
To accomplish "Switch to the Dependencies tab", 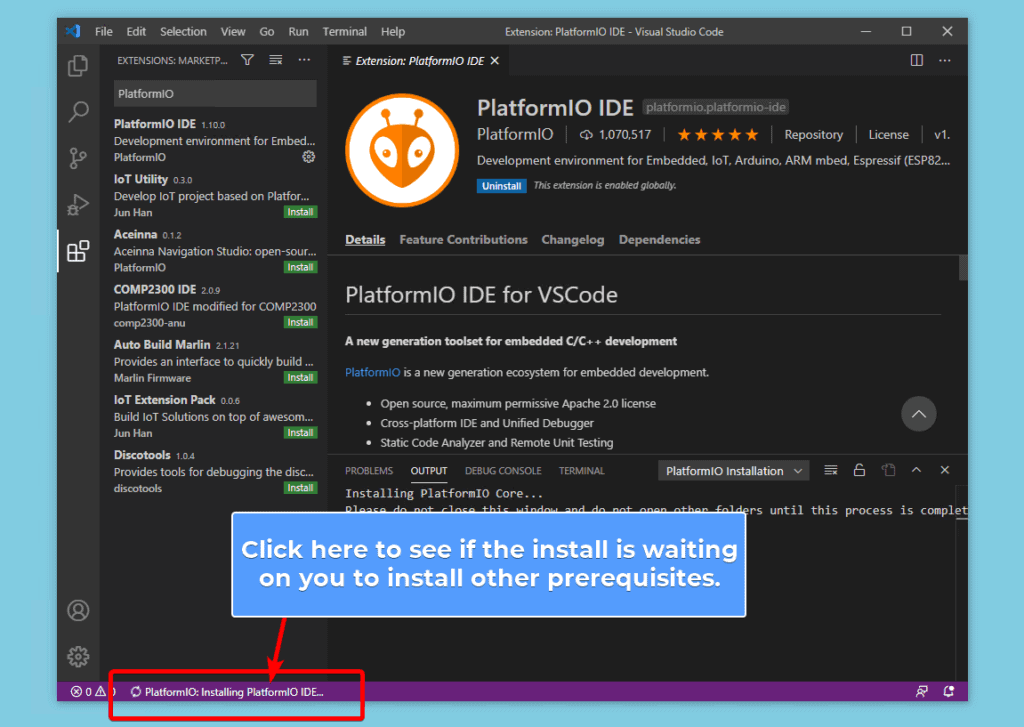I will pyautogui.click(x=660, y=240).
